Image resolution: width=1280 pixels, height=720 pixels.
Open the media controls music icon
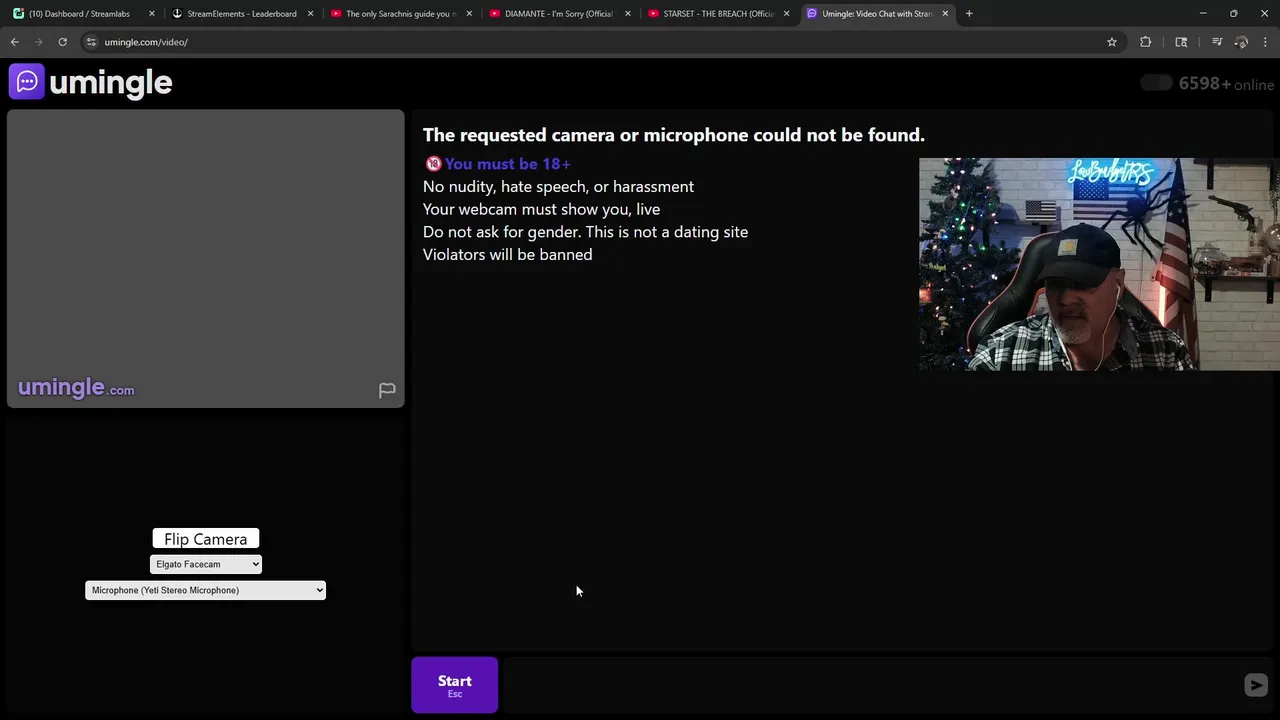(x=1217, y=42)
